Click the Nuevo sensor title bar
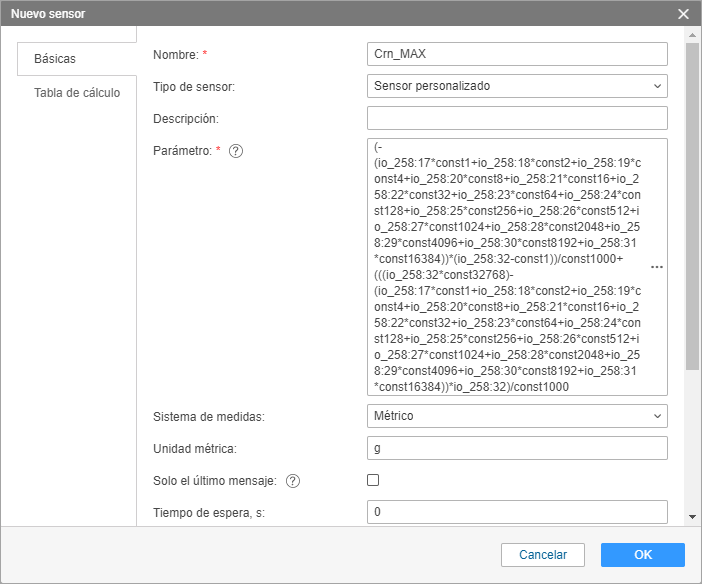The image size is (702, 584). point(300,14)
